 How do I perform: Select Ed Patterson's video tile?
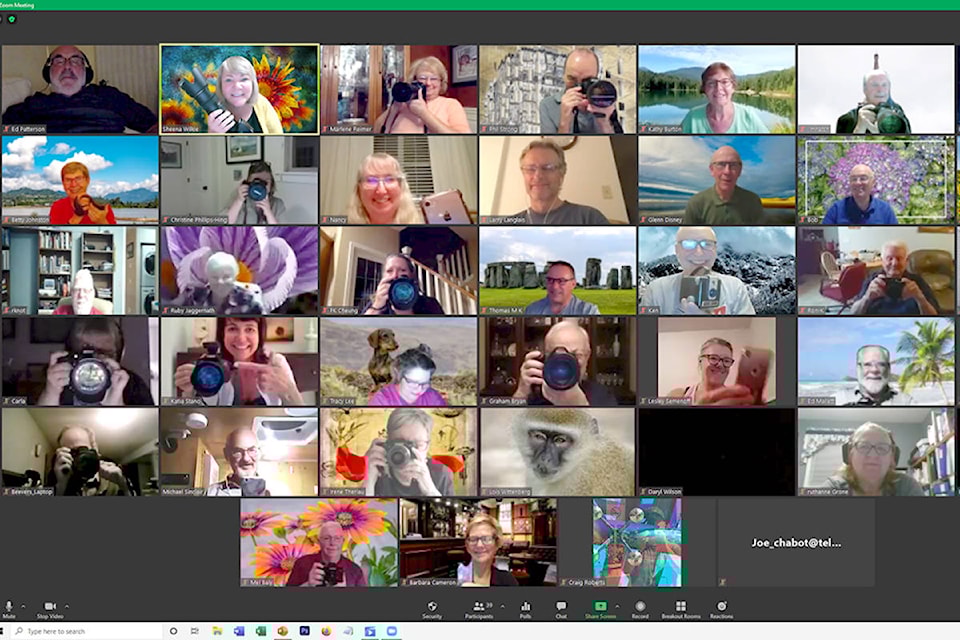(x=80, y=89)
